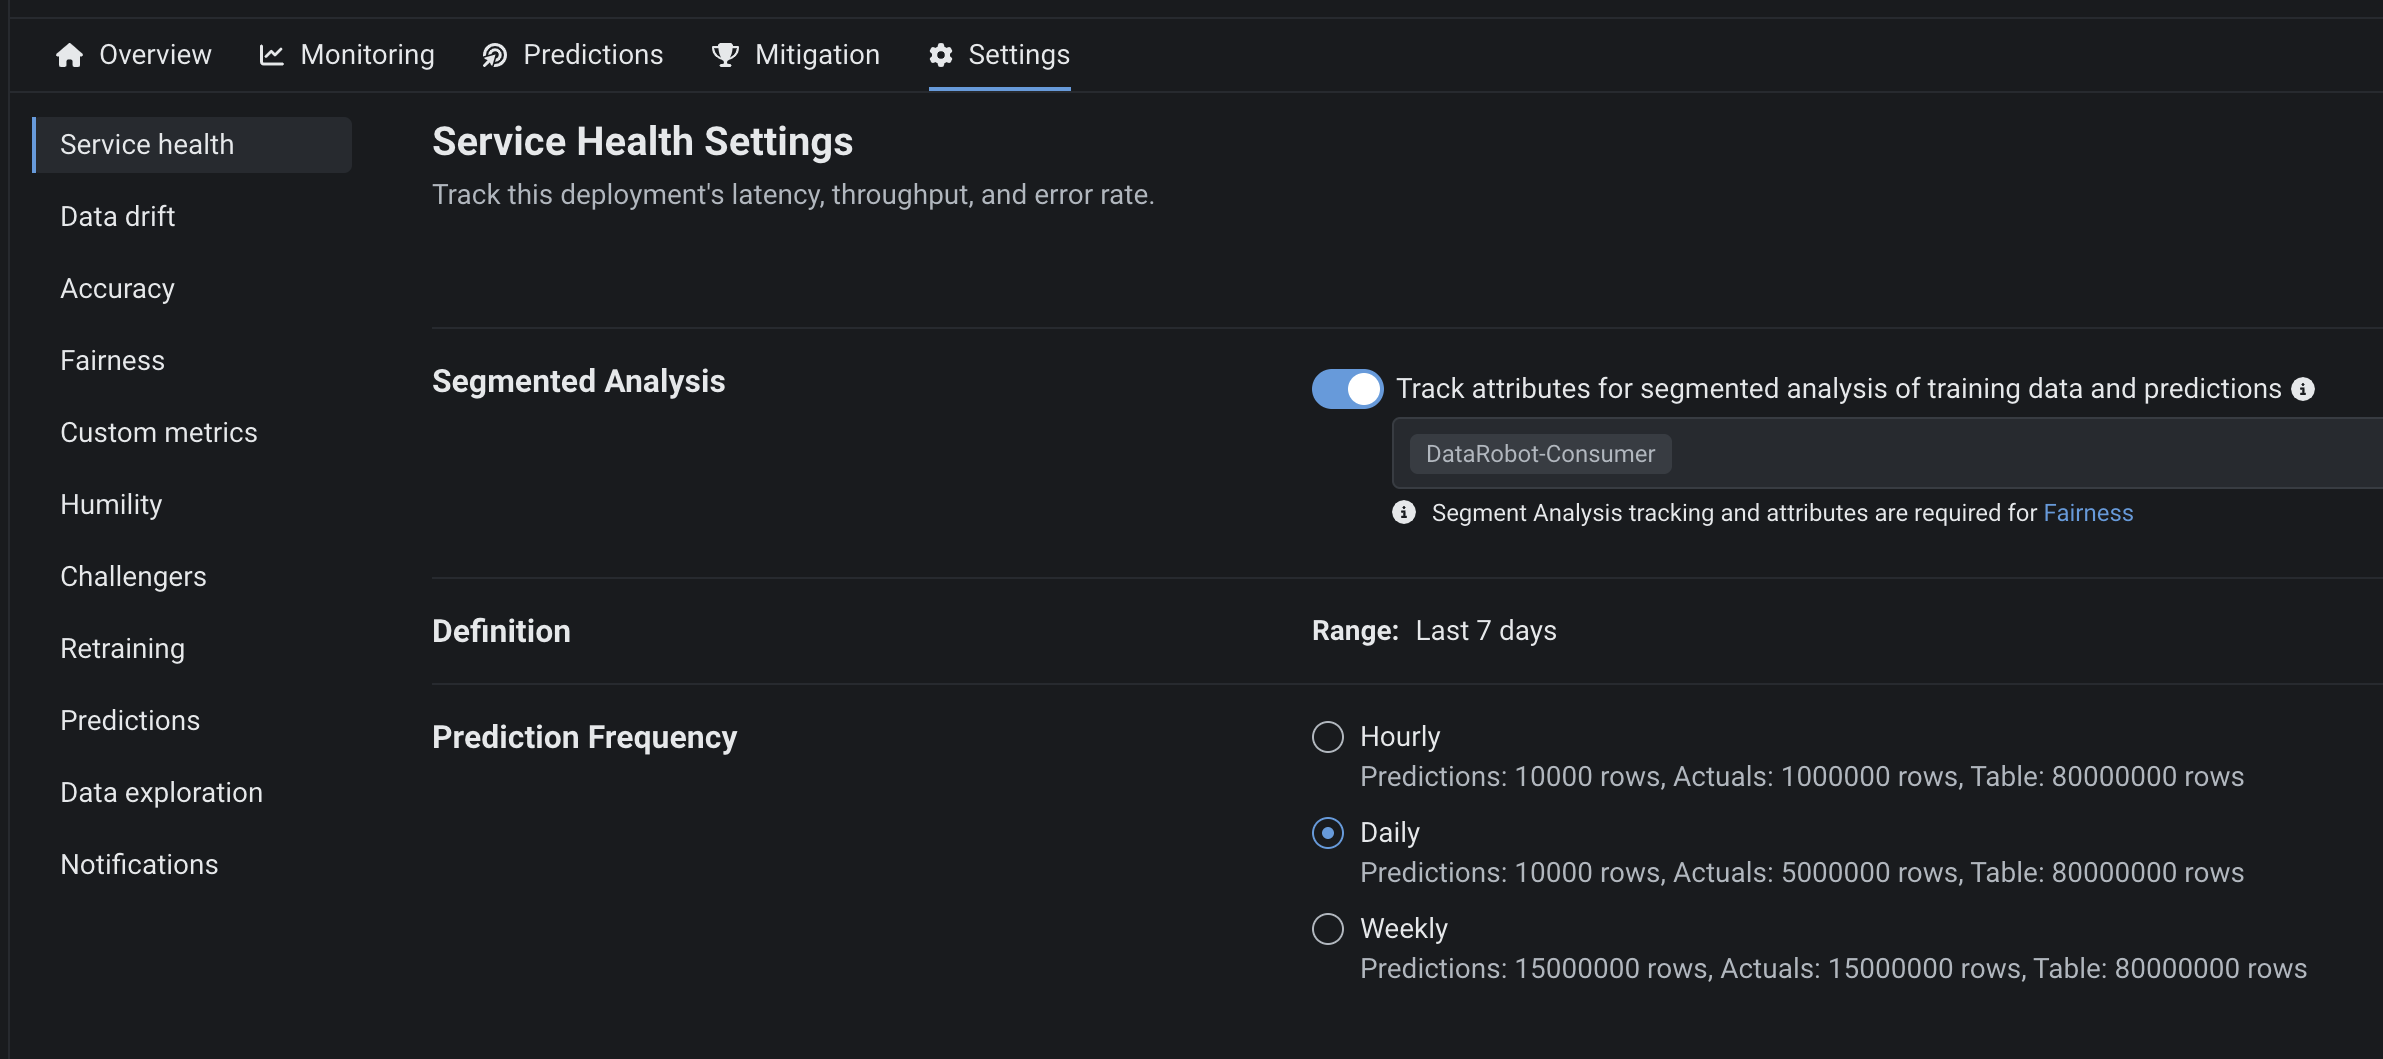Click the Predictions tab's swirl icon
The height and width of the screenshot is (1059, 2383).
tap(494, 55)
